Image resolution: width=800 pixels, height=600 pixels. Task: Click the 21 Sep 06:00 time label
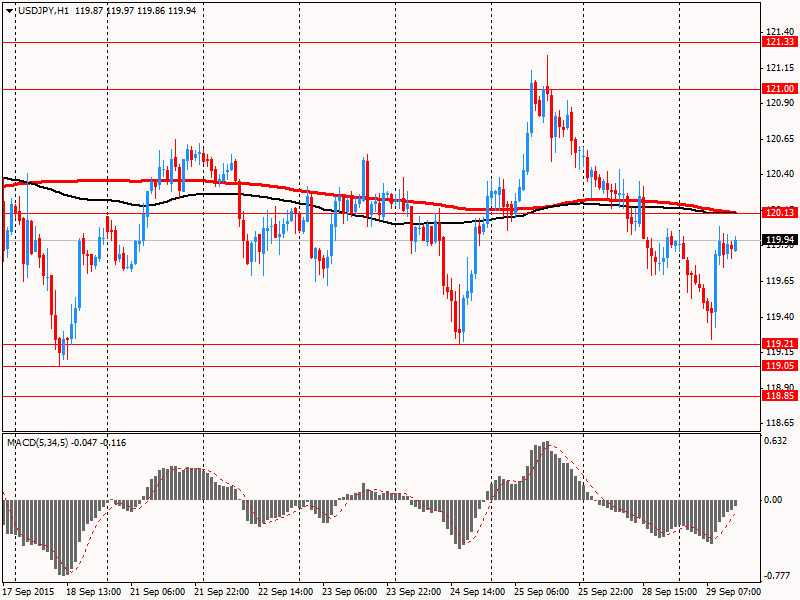[x=159, y=592]
